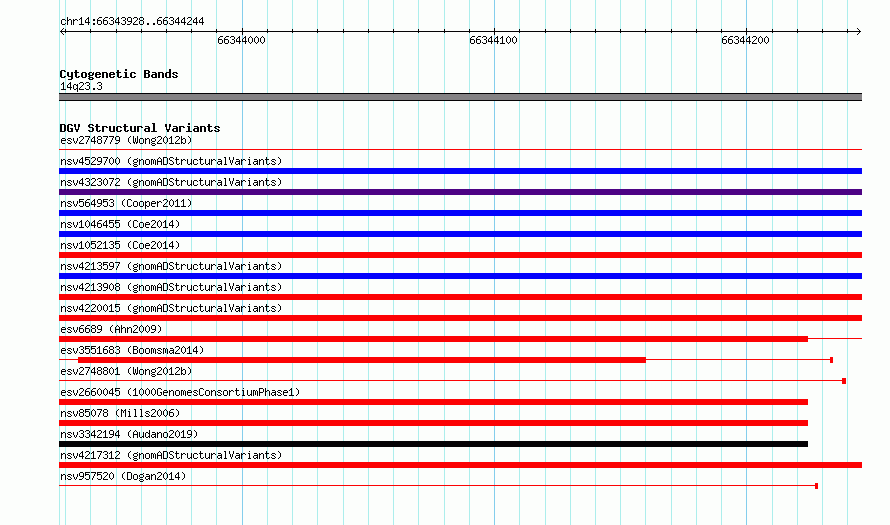Viewport: 890px width, 525px height.
Task: Open variant nsv1052135 (Coe2014) label
Action: click(120, 245)
